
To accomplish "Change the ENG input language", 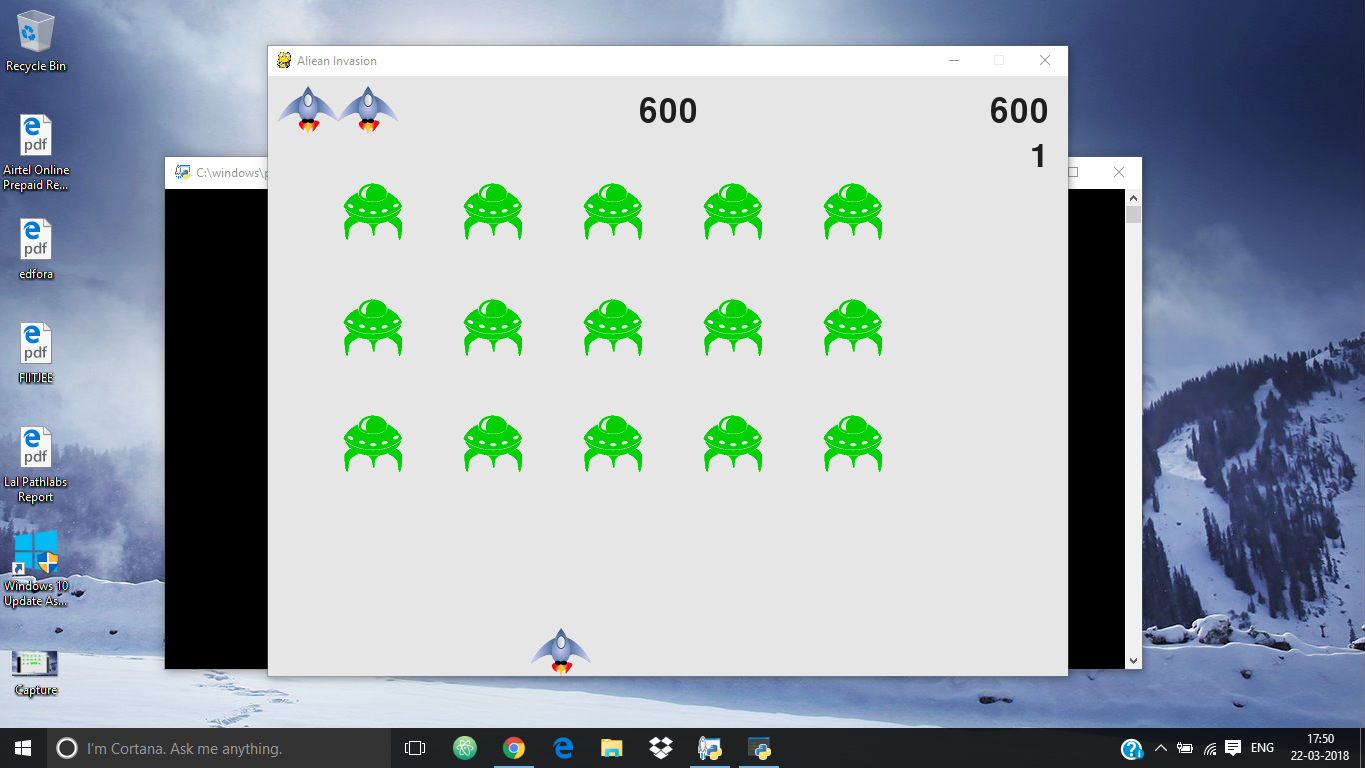I will tap(1262, 748).
